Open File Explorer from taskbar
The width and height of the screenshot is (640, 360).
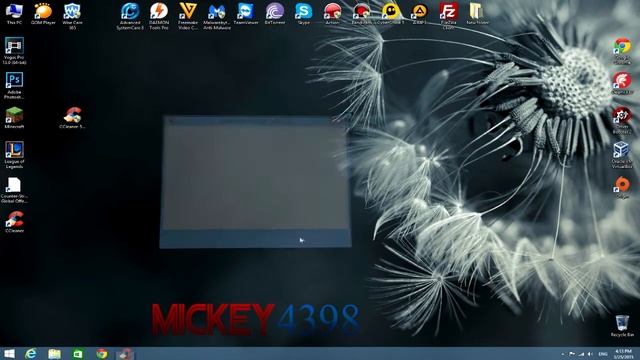54,353
